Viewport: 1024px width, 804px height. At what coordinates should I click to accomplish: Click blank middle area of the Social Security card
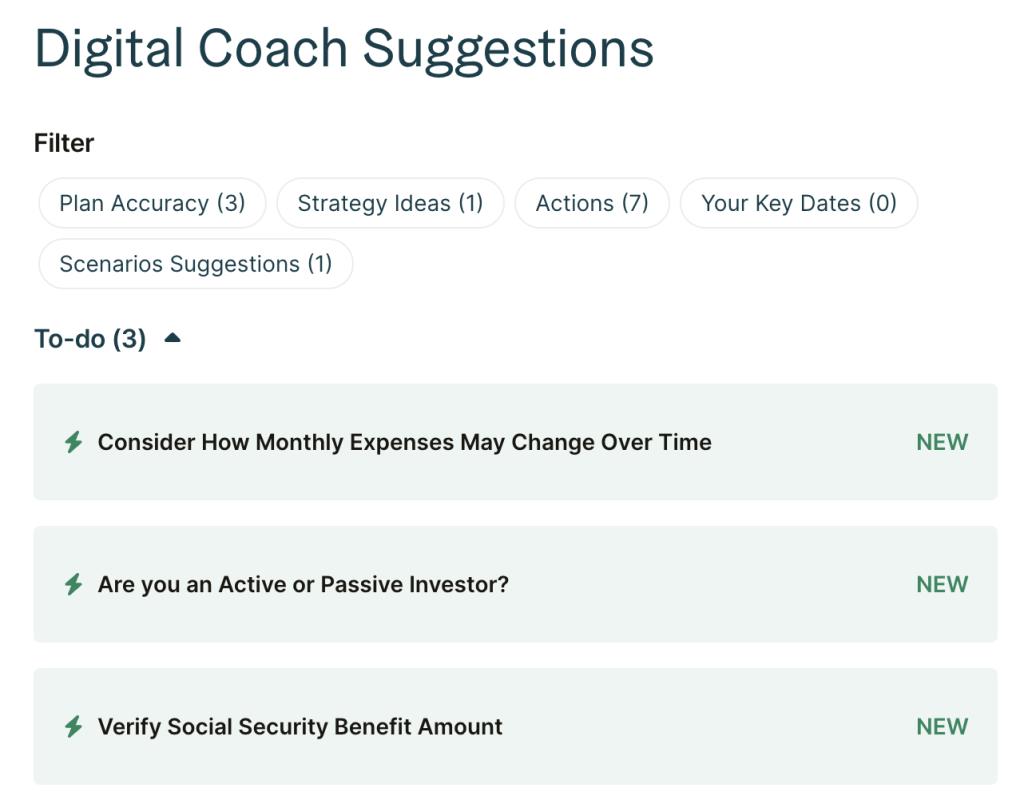[709, 726]
